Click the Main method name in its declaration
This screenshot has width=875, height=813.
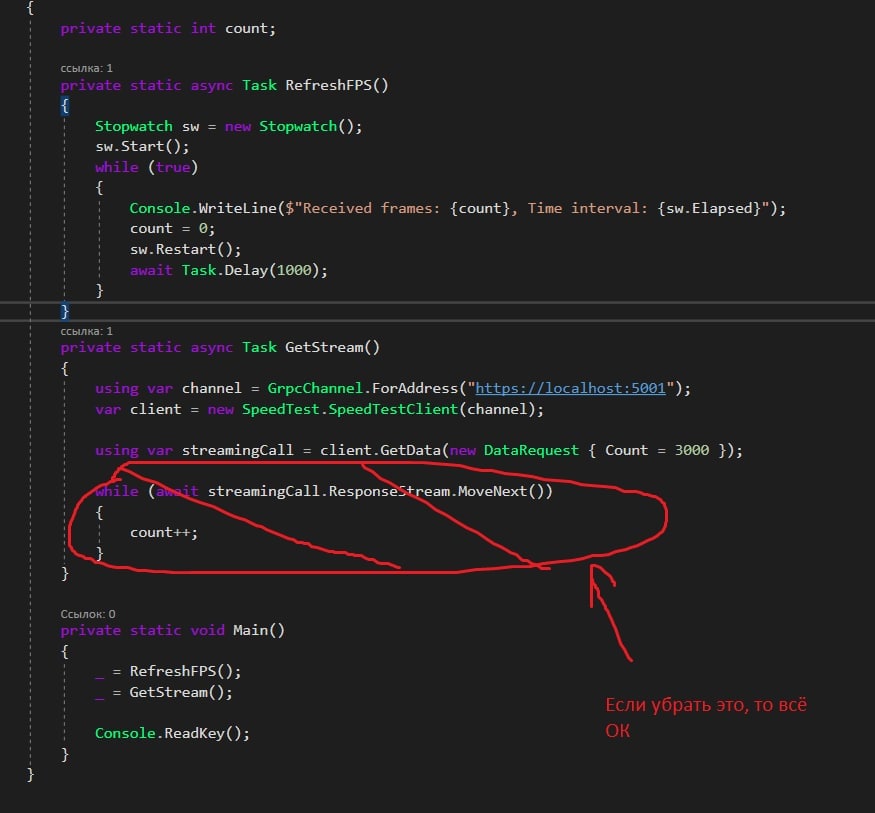click(x=251, y=630)
